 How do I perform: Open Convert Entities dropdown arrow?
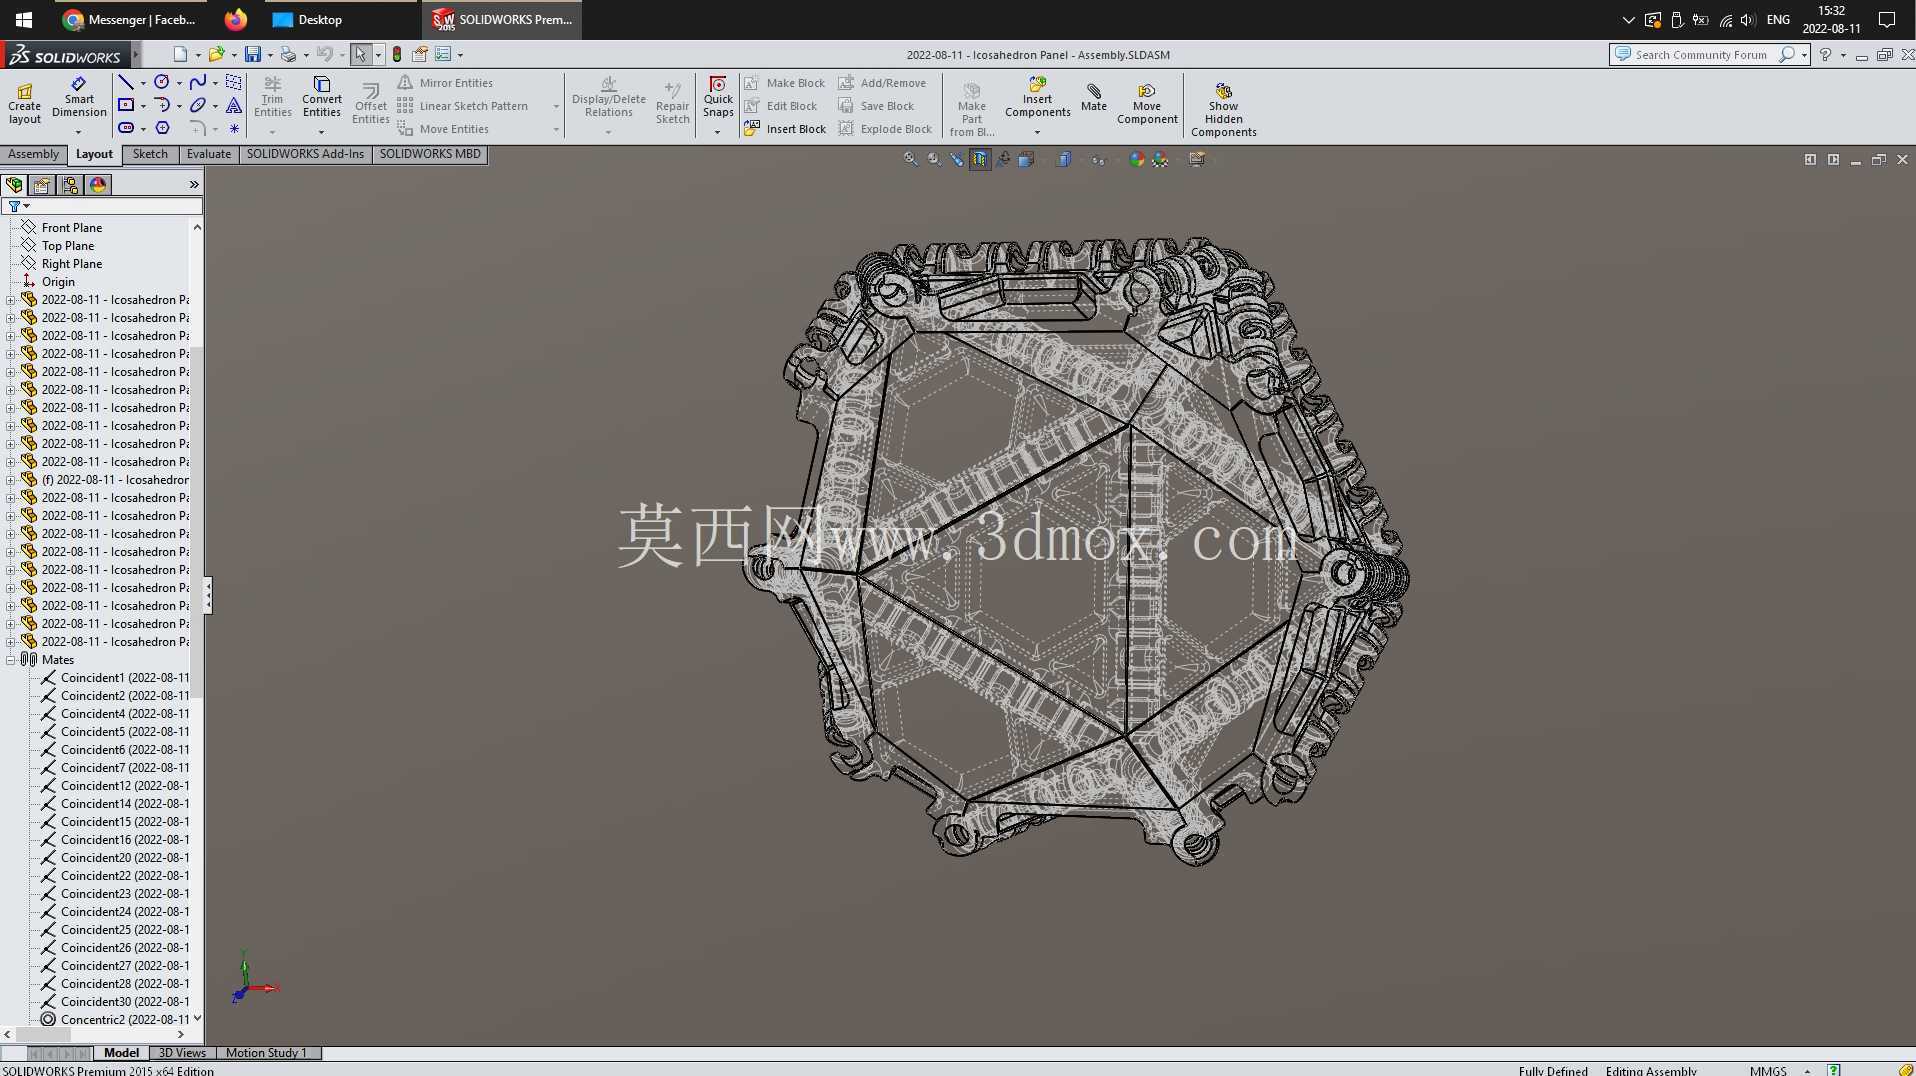click(x=321, y=132)
